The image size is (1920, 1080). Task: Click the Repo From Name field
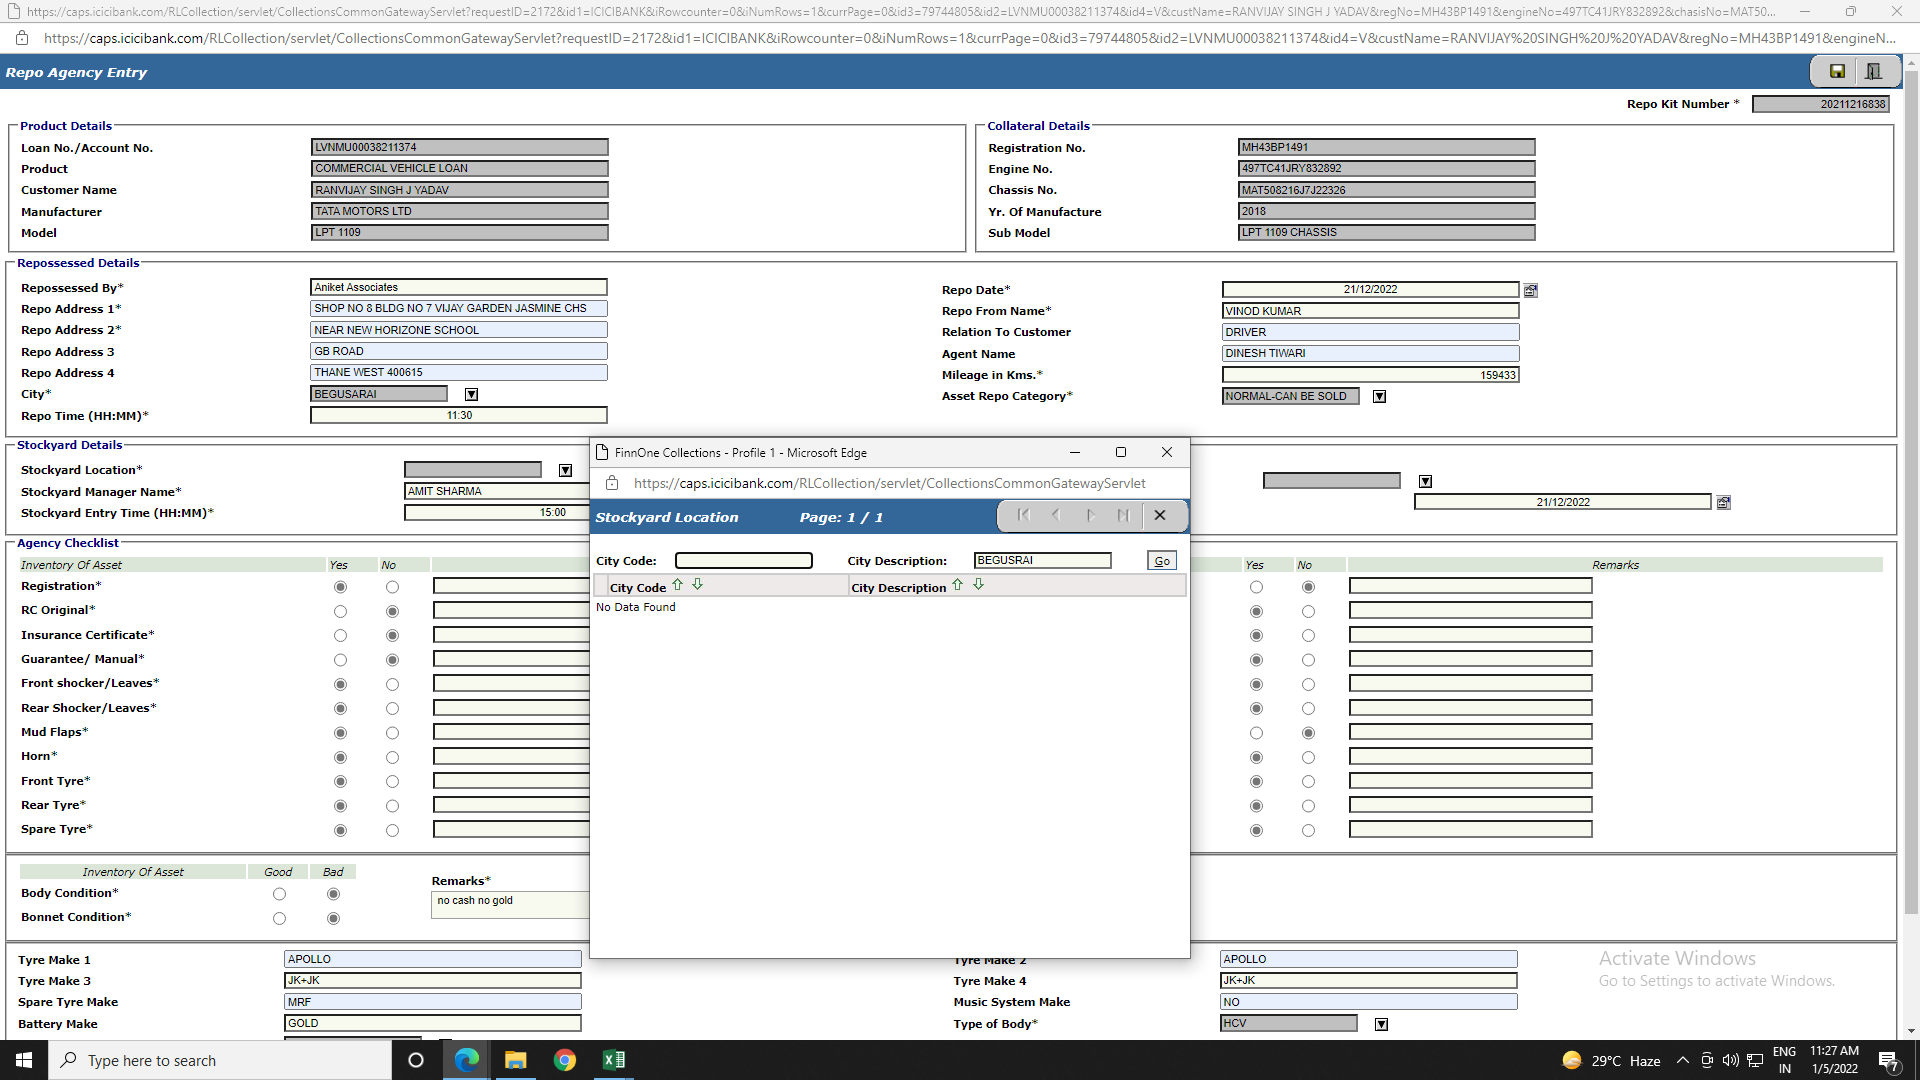[x=1369, y=311]
